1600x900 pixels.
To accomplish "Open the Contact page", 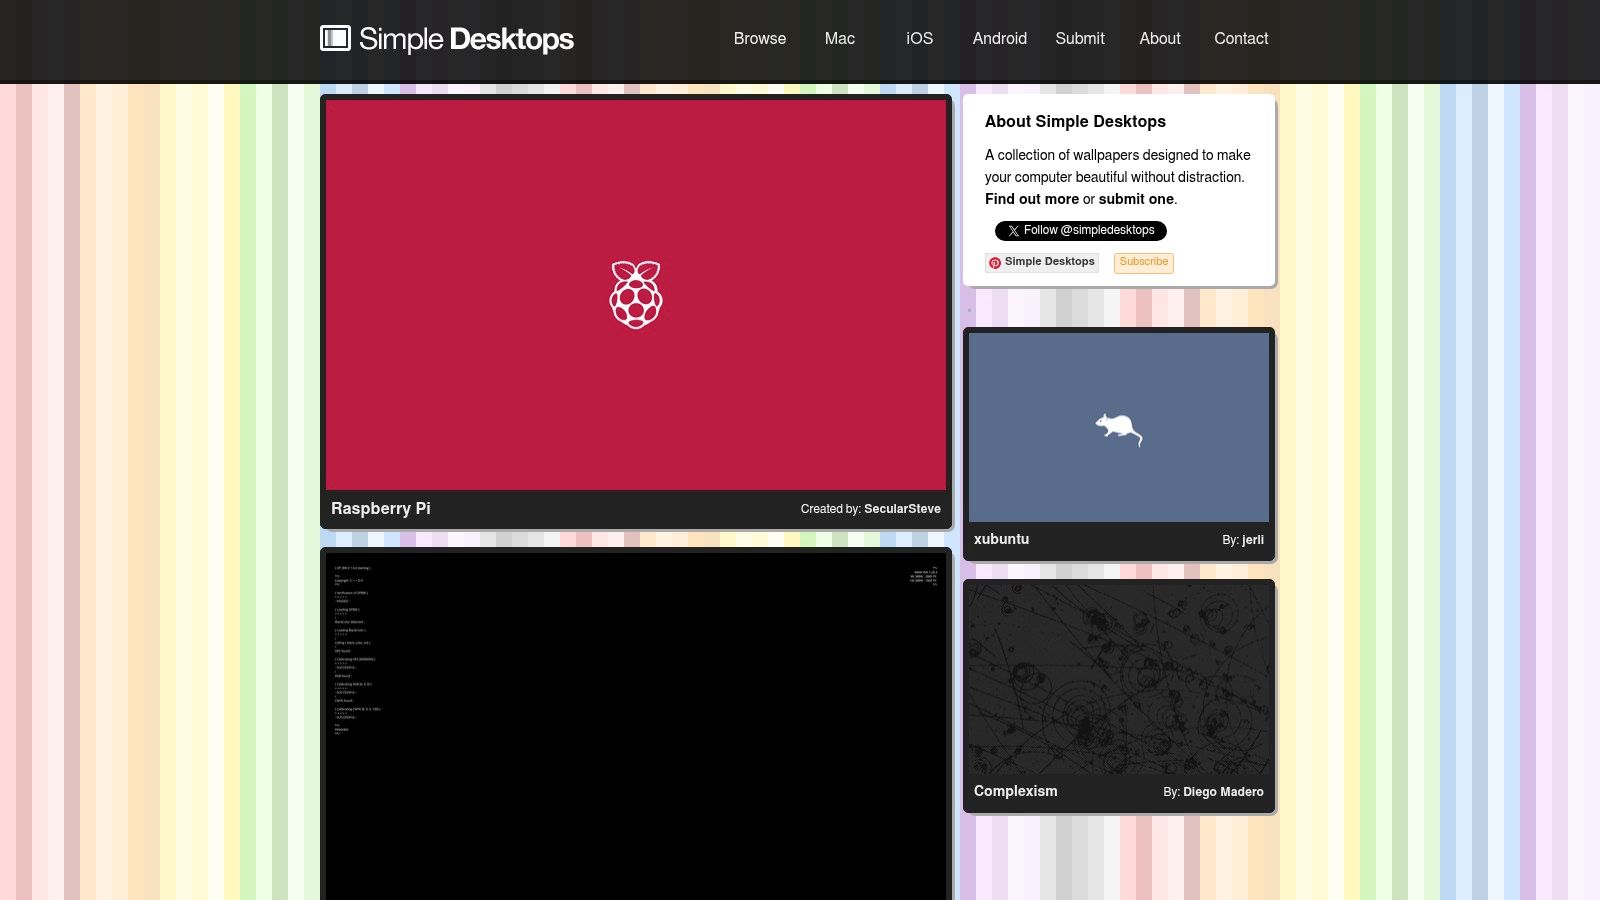I will 1241,38.
